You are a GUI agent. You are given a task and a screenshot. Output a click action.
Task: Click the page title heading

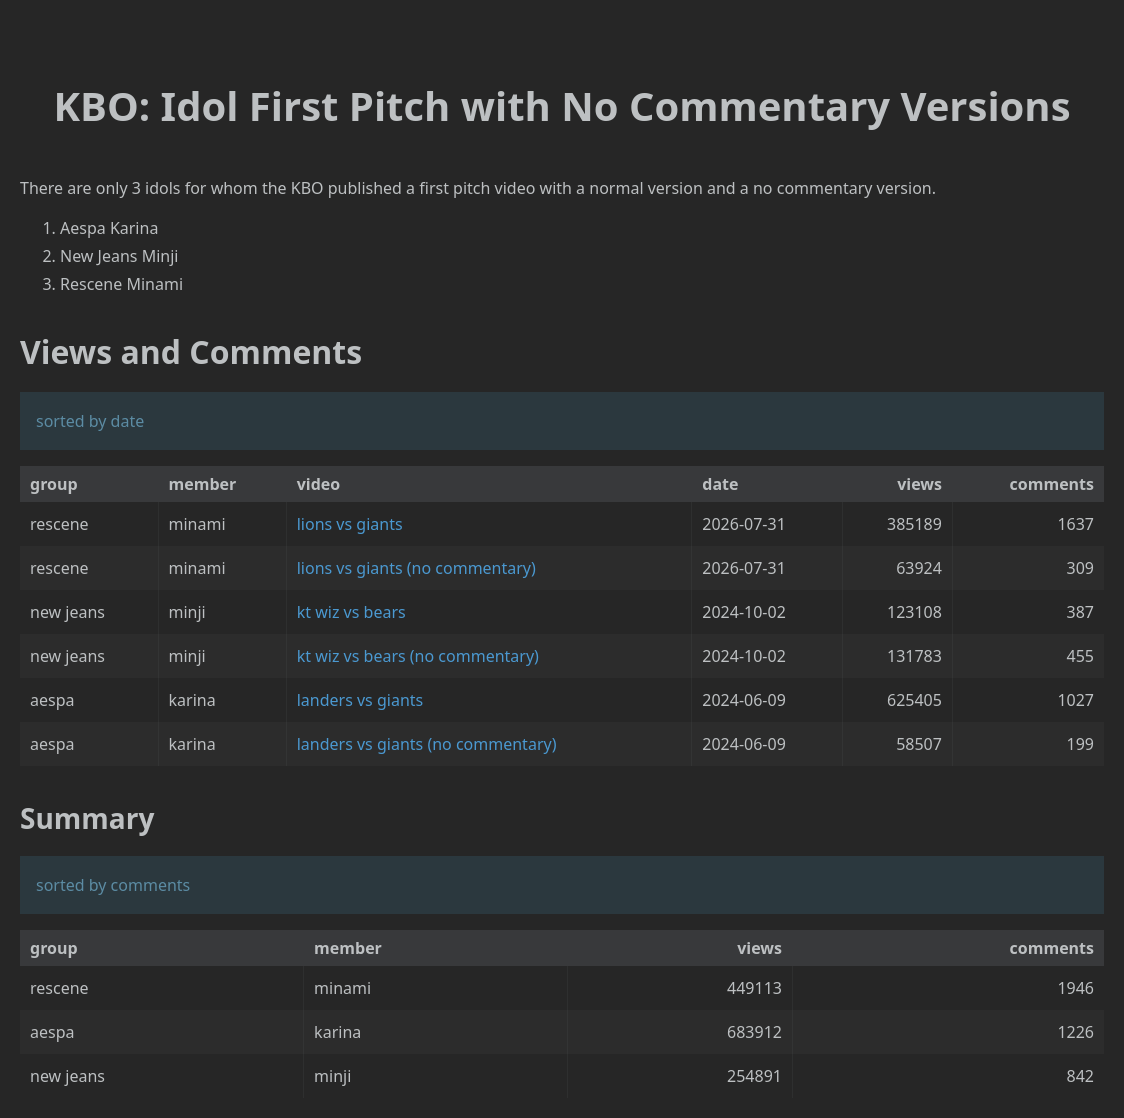pos(562,108)
